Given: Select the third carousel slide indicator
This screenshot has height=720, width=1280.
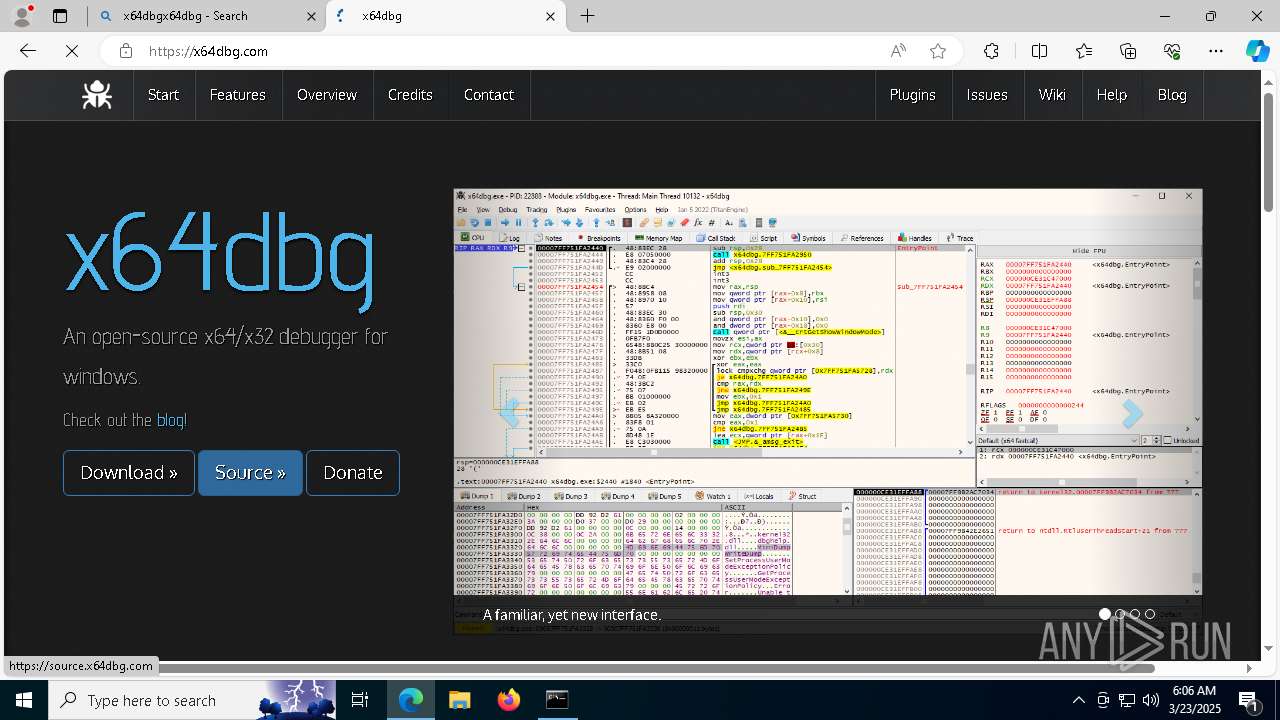Looking at the screenshot, I should (1135, 614).
